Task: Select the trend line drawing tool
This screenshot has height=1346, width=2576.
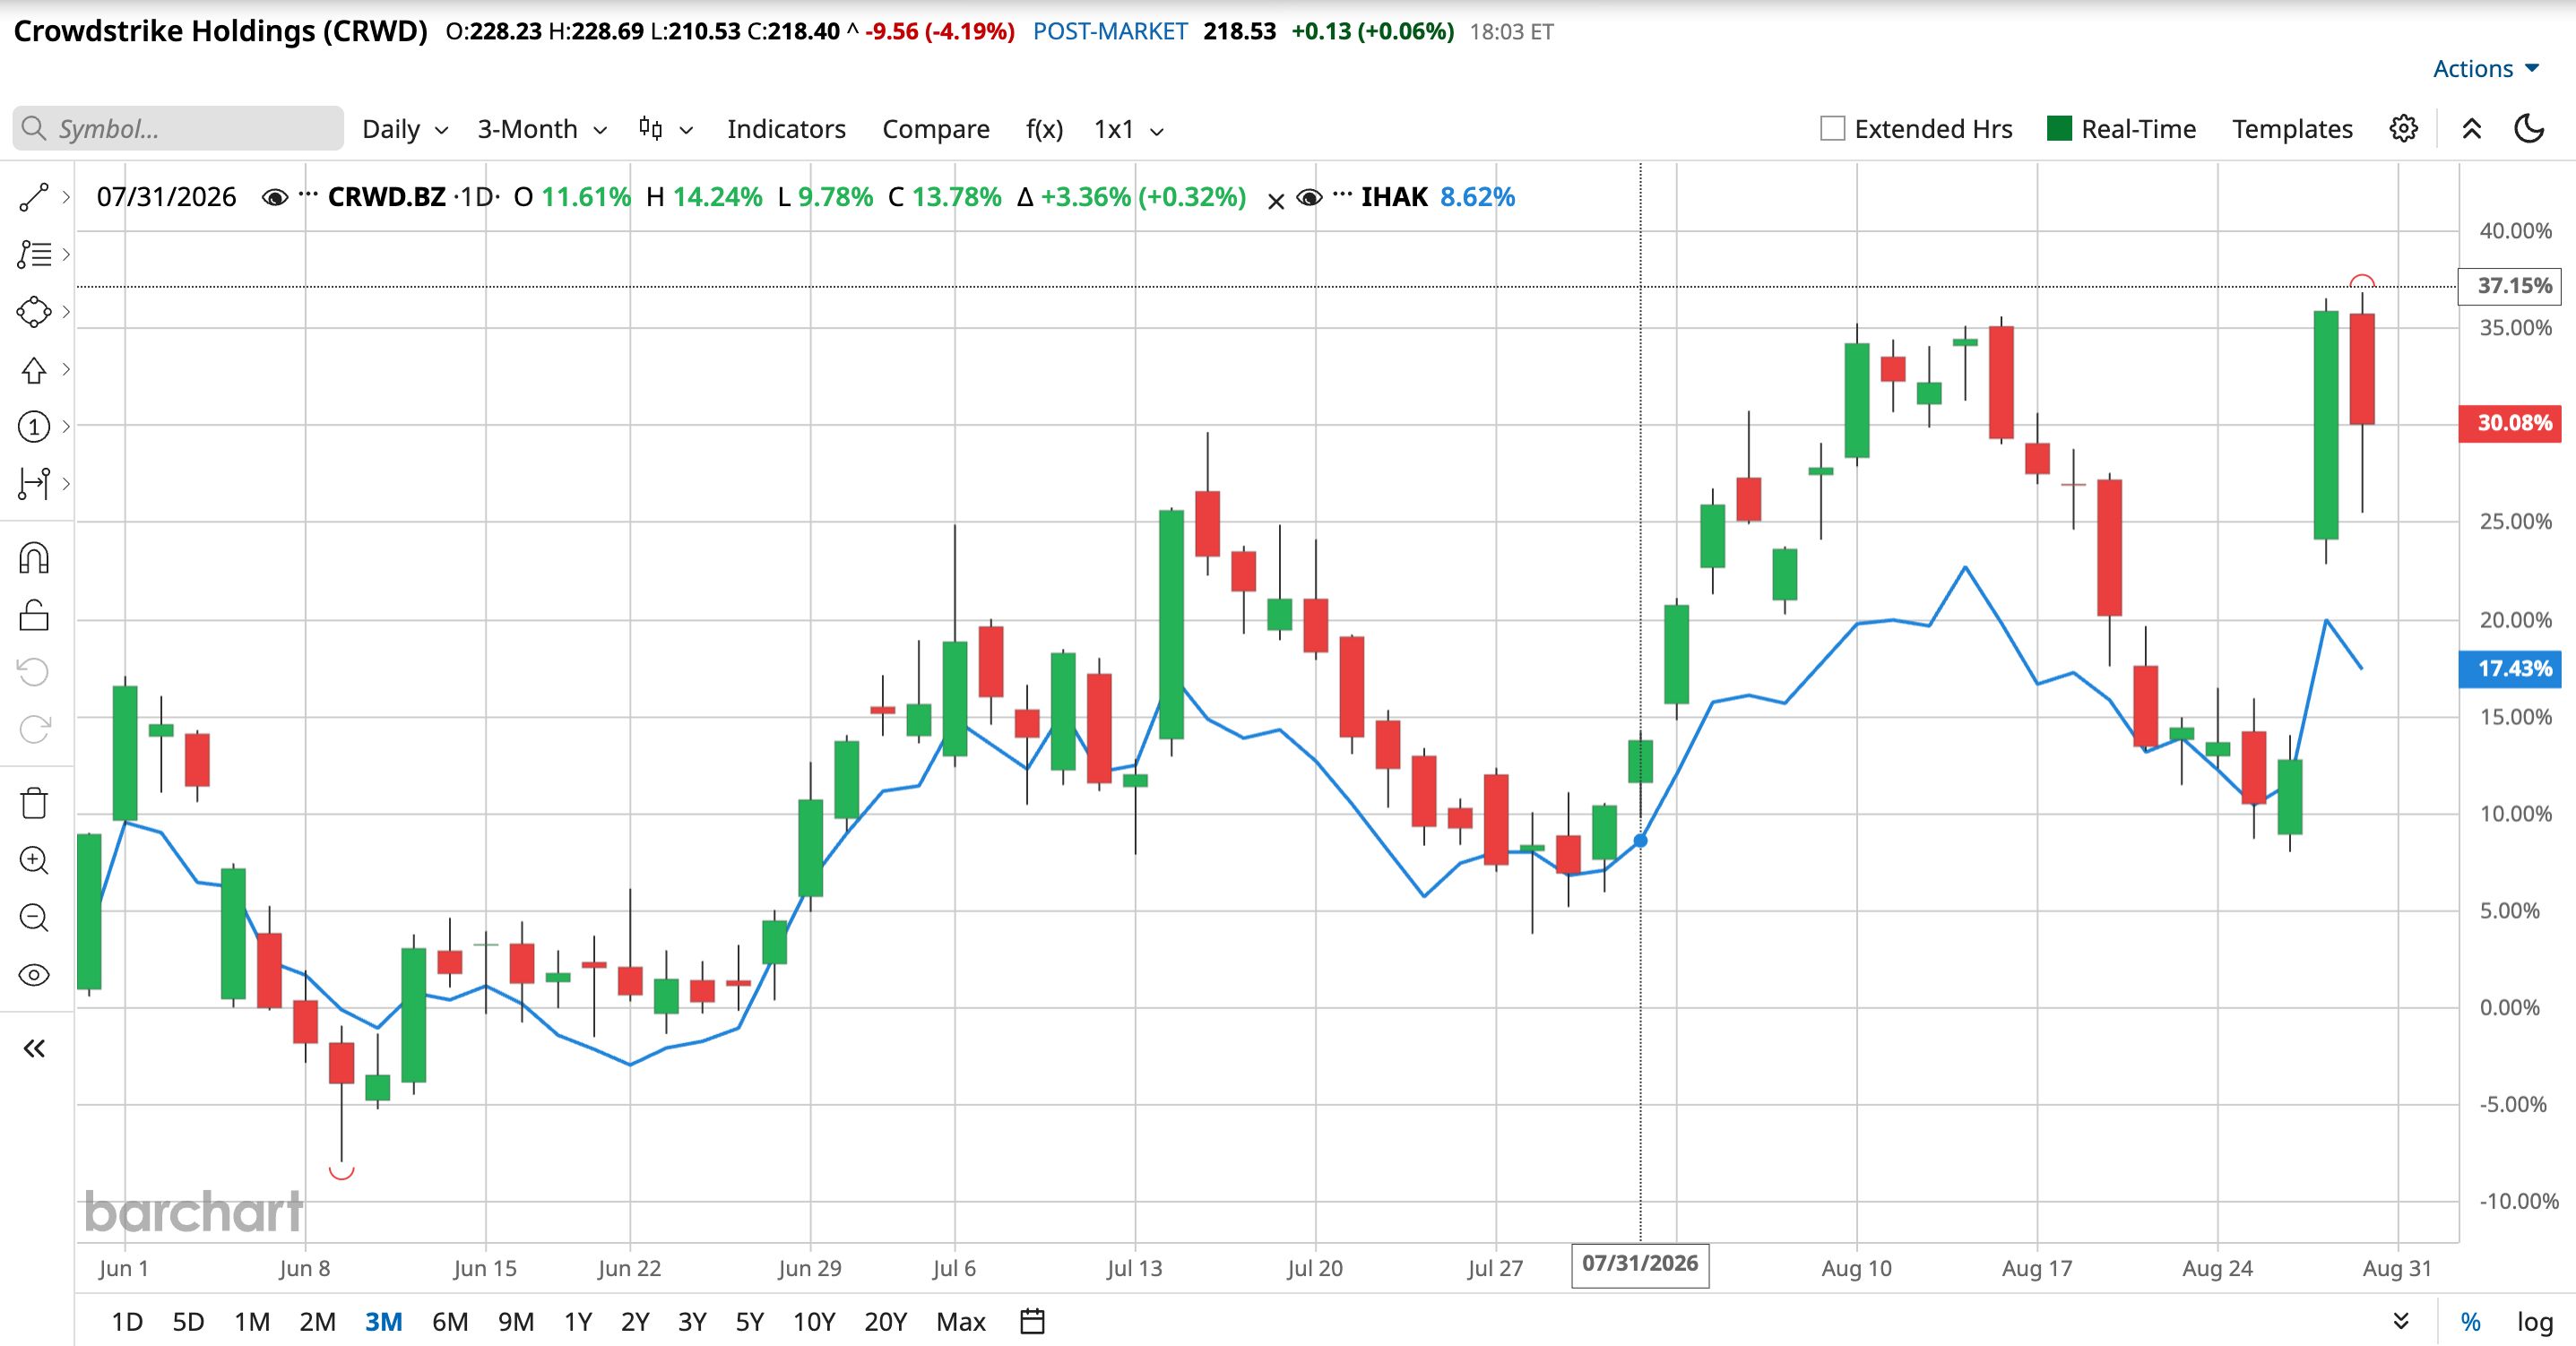Action: click(34, 197)
